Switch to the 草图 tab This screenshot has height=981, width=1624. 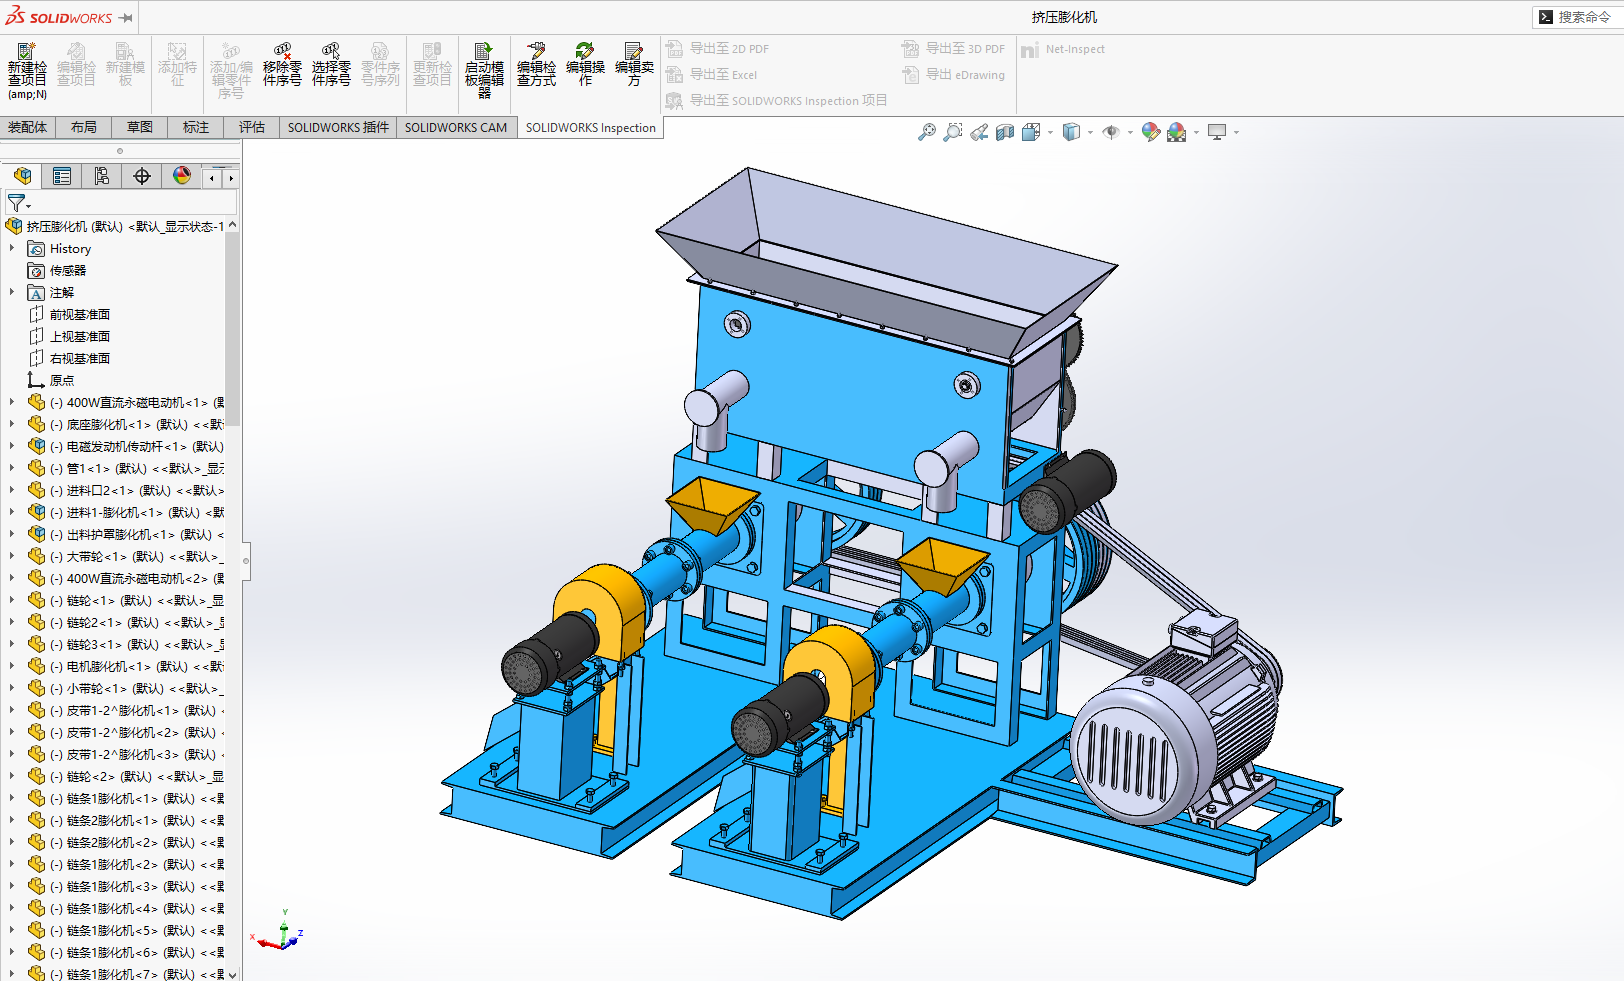coord(140,127)
